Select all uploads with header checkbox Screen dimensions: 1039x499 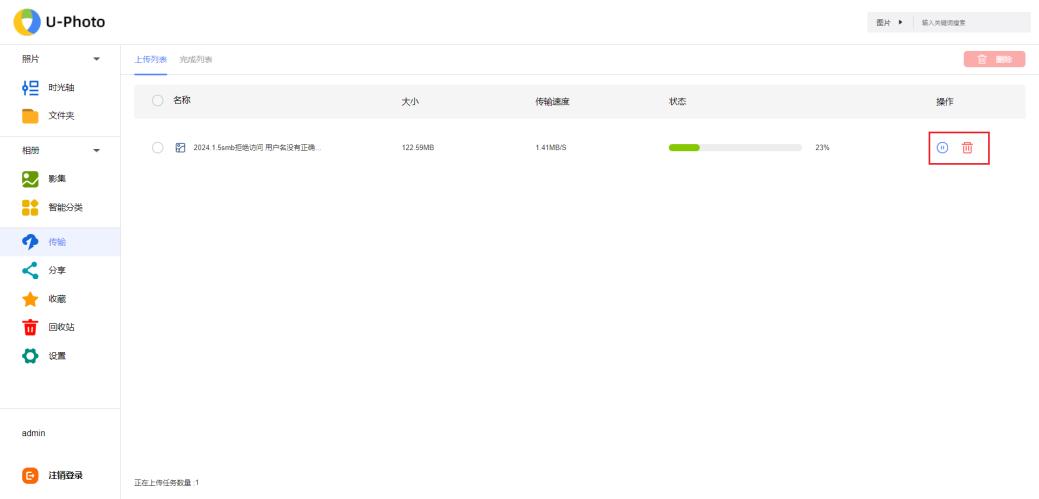(x=158, y=101)
